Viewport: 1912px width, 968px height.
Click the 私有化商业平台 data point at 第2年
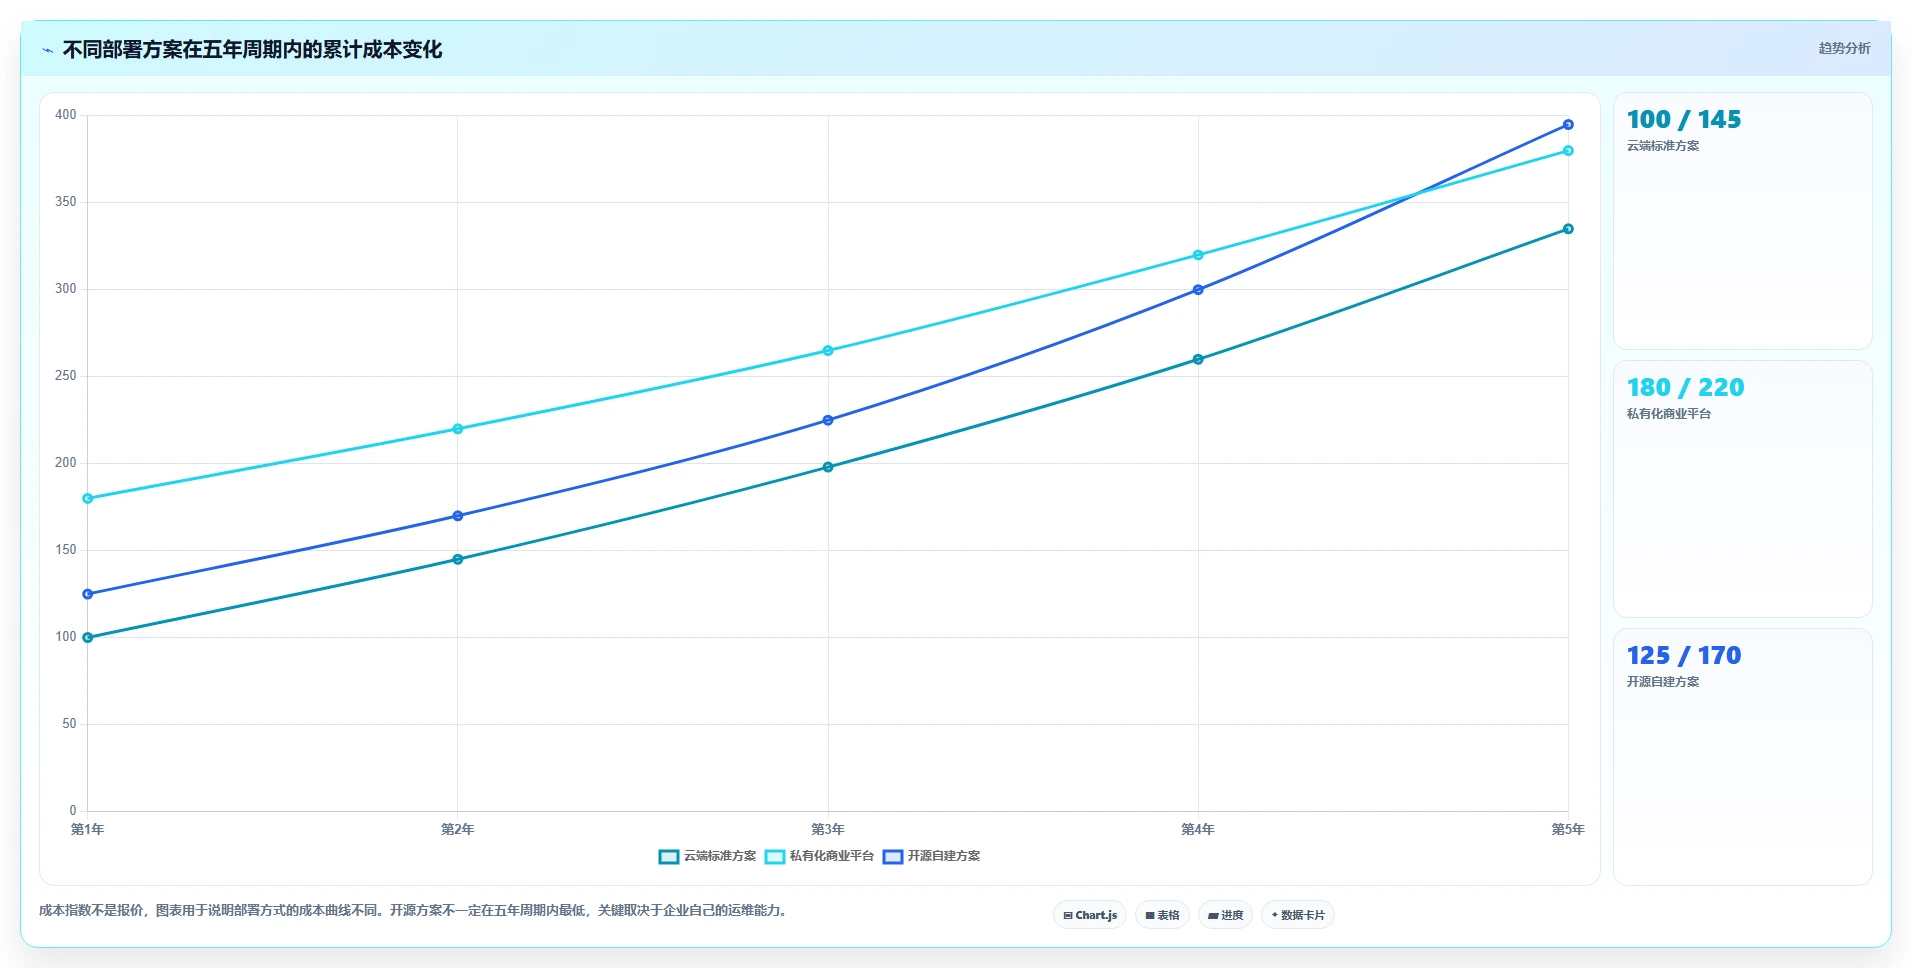[x=458, y=429]
